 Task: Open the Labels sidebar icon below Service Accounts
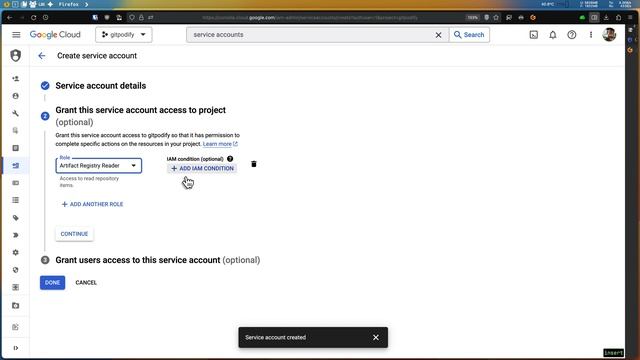16,183
